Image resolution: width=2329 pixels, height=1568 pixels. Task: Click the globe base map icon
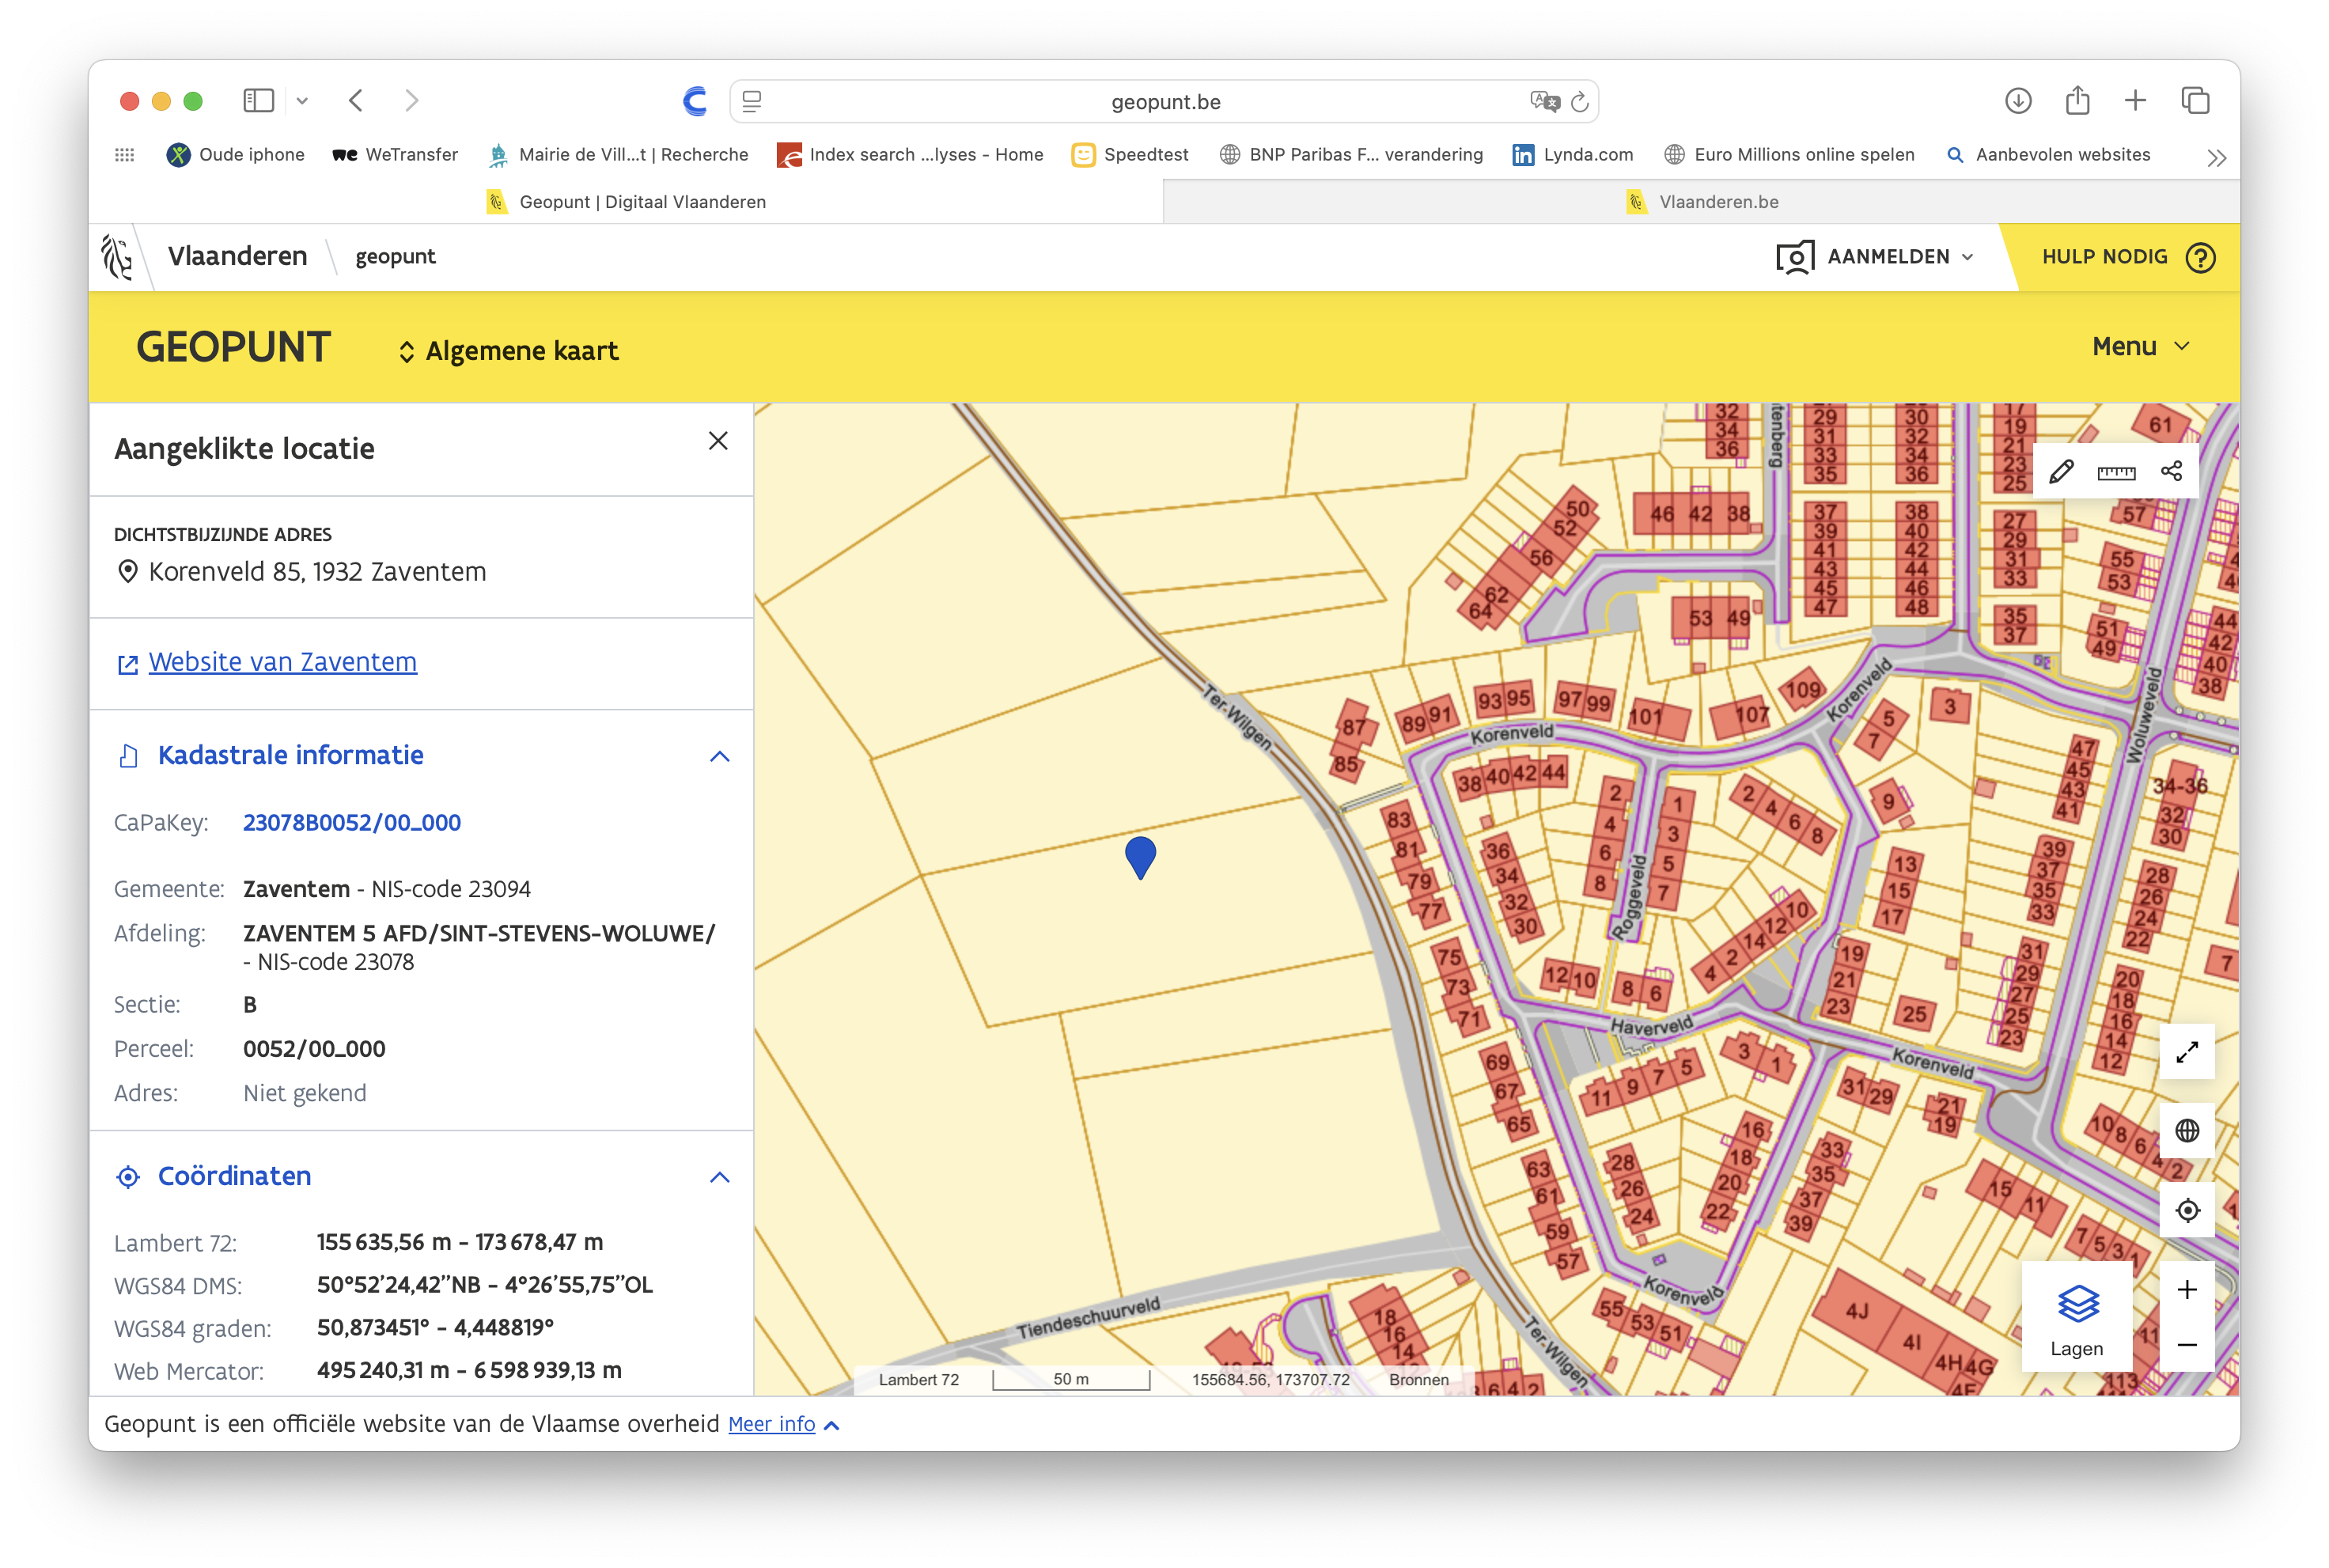coord(2186,1131)
